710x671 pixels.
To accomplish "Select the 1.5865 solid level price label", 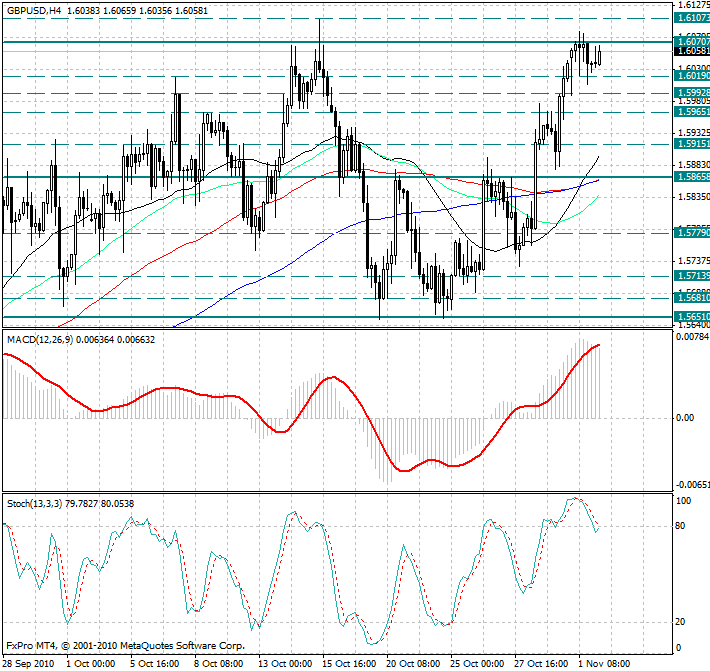I will pyautogui.click(x=692, y=176).
